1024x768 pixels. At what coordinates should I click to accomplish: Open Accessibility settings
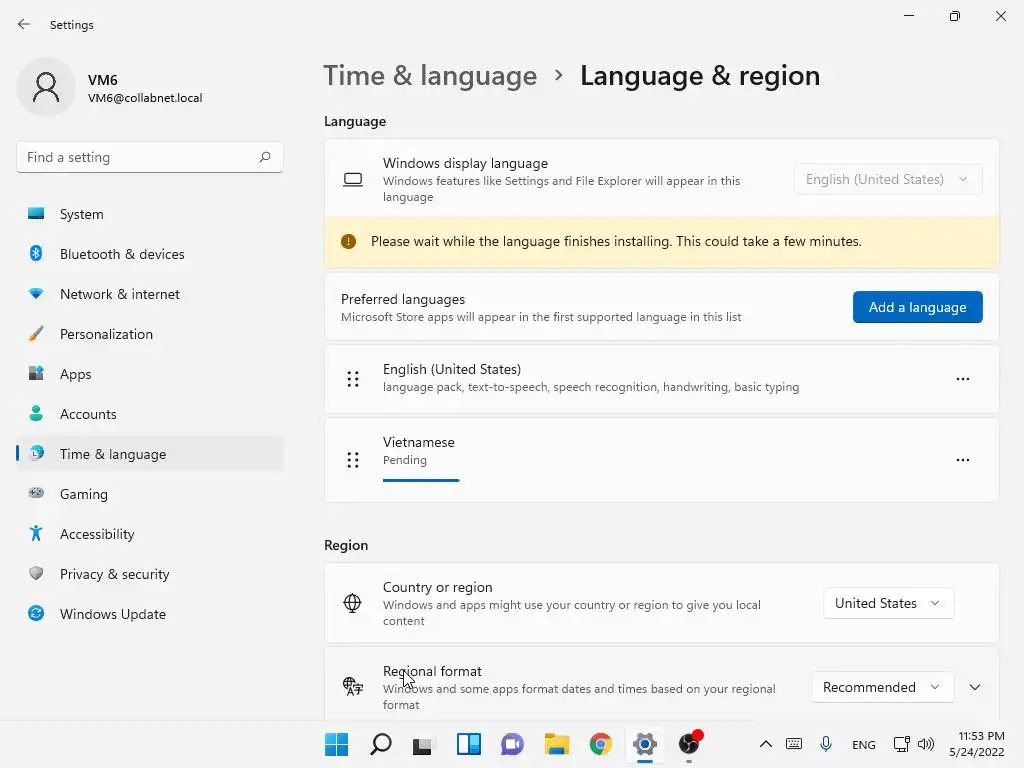coord(150,534)
